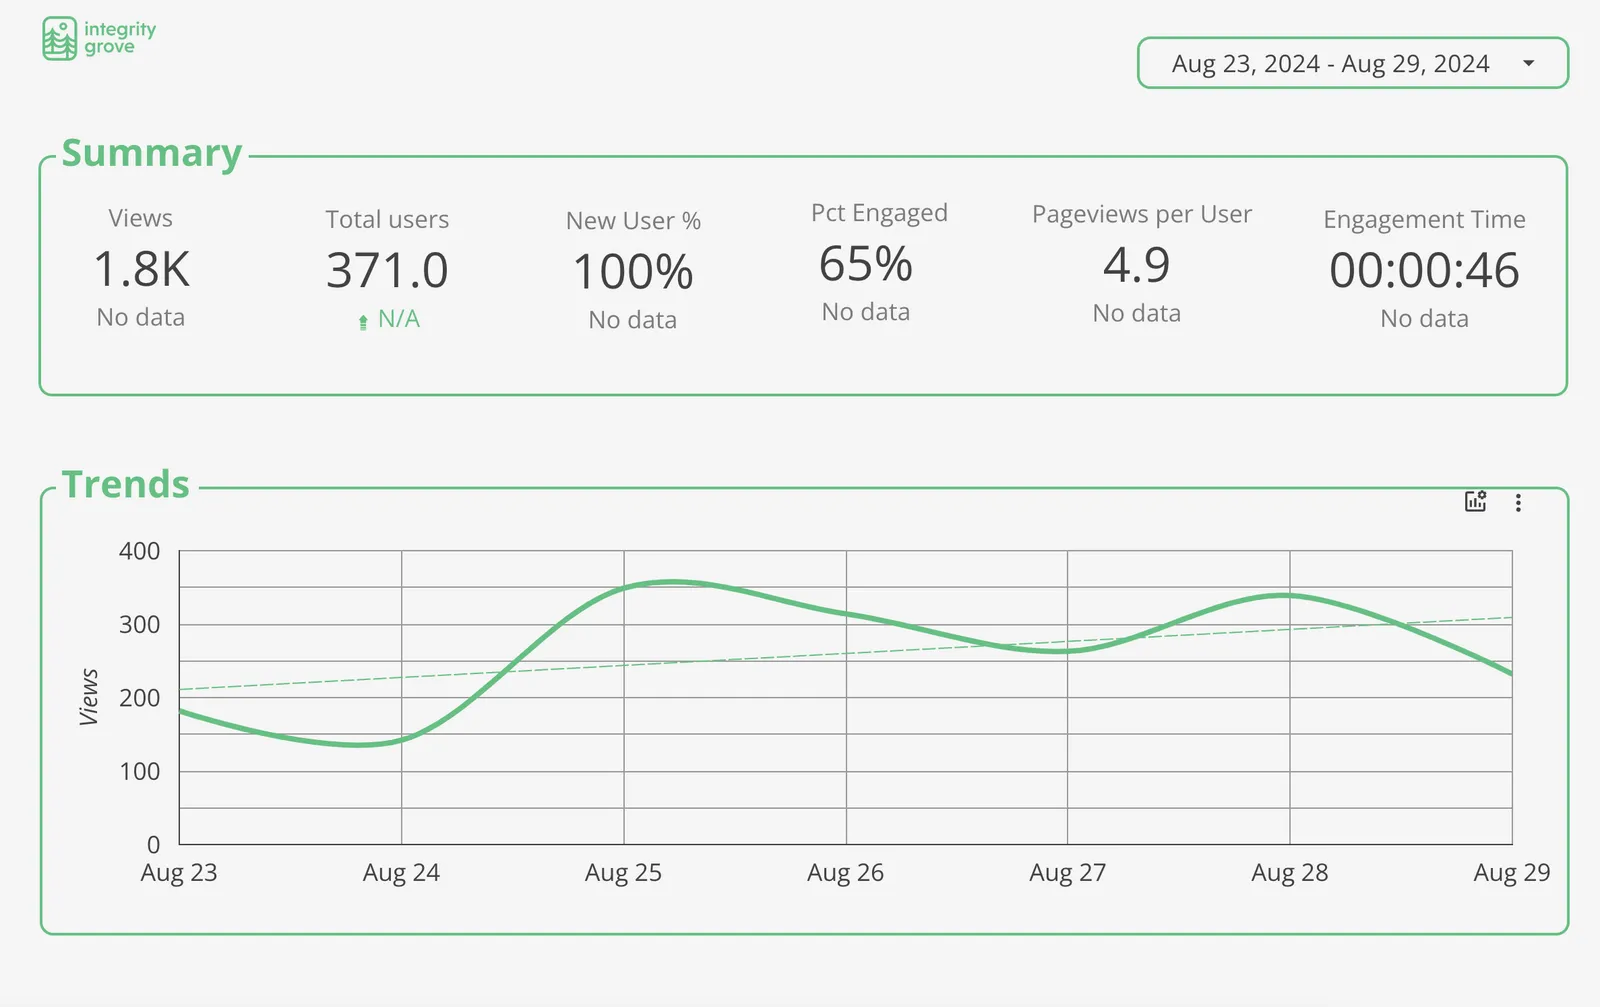This screenshot has height=1007, width=1600.
Task: Select the New User % value 100%
Action: (633, 272)
